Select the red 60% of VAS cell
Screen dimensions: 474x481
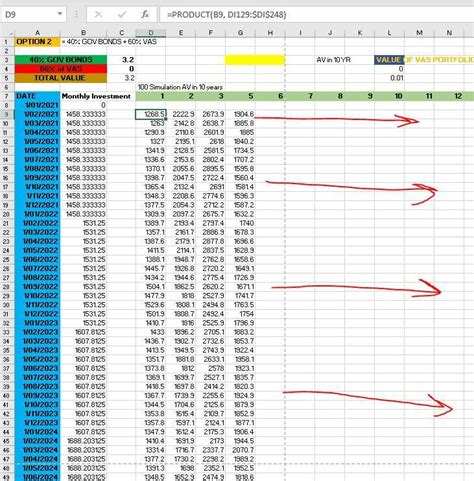point(61,69)
